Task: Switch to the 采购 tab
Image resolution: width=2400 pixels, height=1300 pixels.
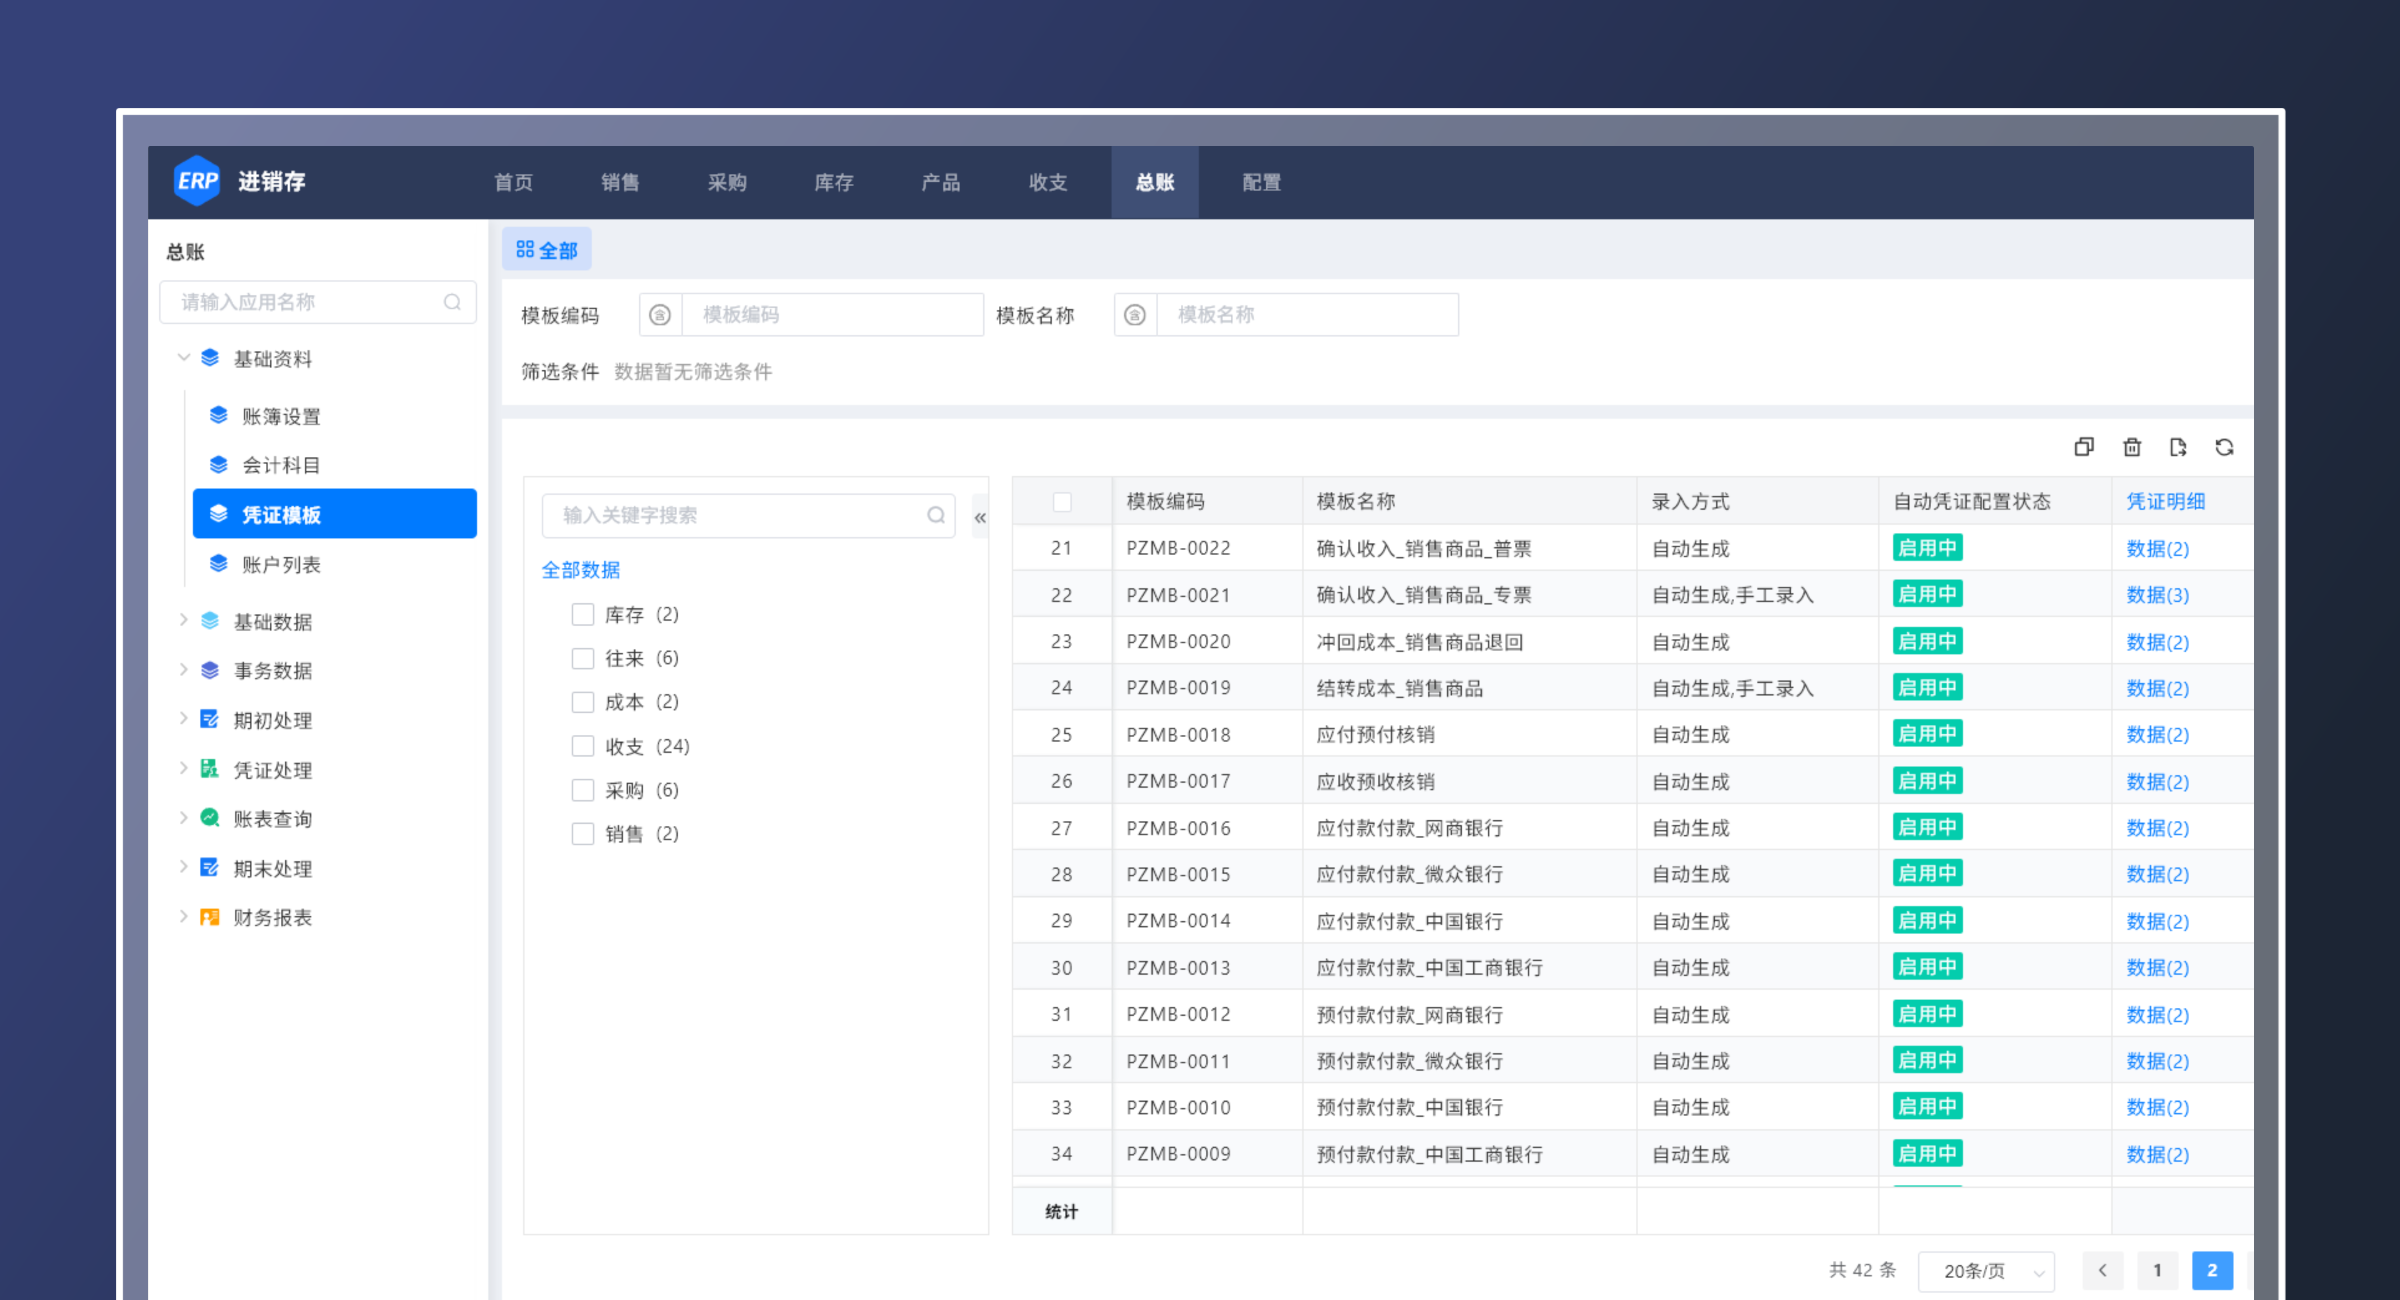Action: tap(727, 182)
